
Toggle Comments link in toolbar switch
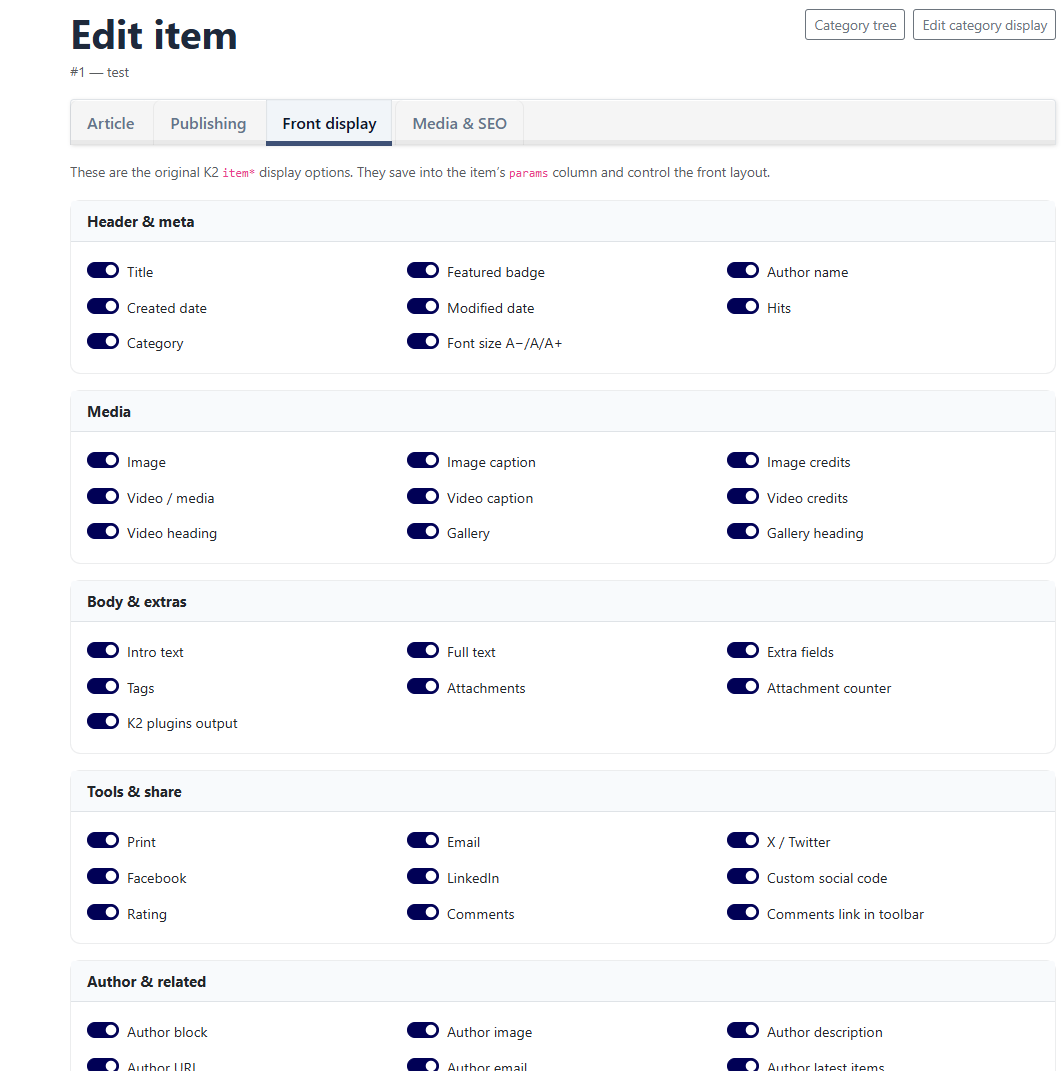click(x=743, y=912)
